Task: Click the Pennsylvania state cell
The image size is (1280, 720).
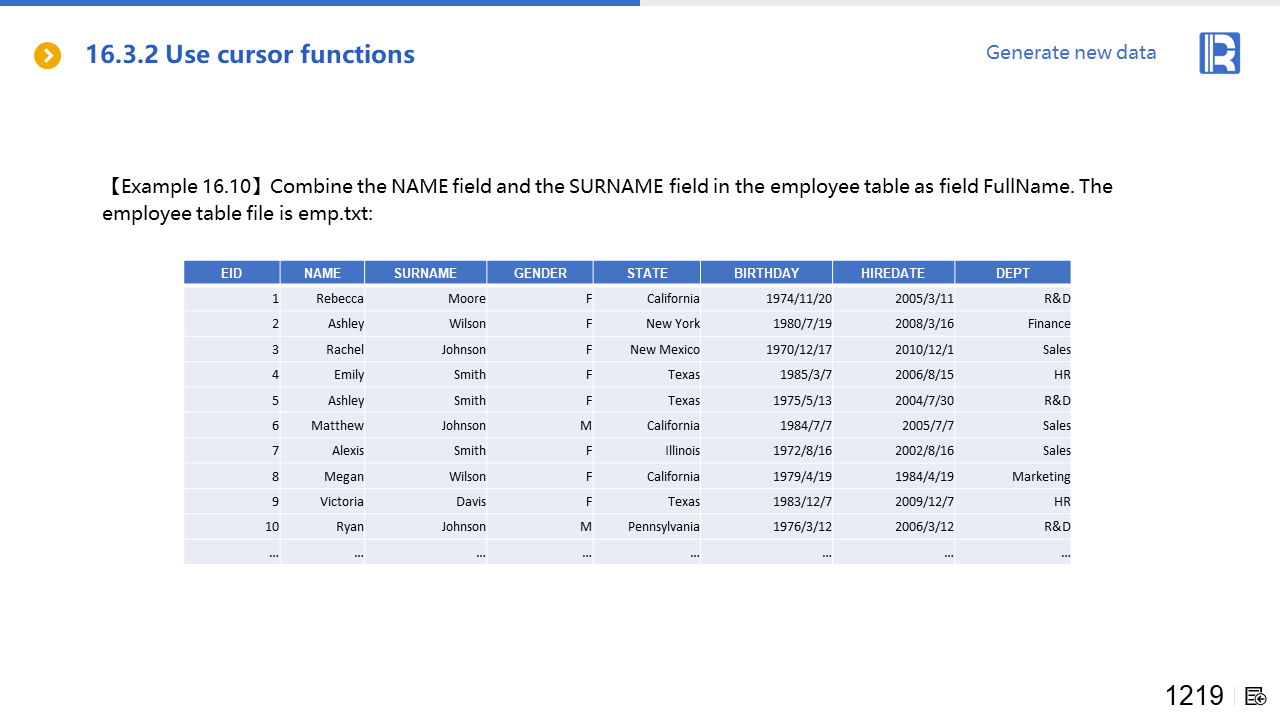Action: pyautogui.click(x=663, y=527)
